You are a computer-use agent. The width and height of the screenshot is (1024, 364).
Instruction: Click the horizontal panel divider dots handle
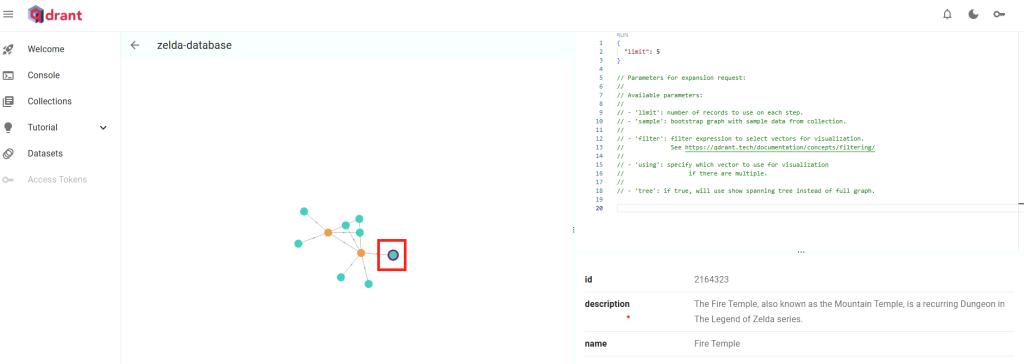pos(801,252)
